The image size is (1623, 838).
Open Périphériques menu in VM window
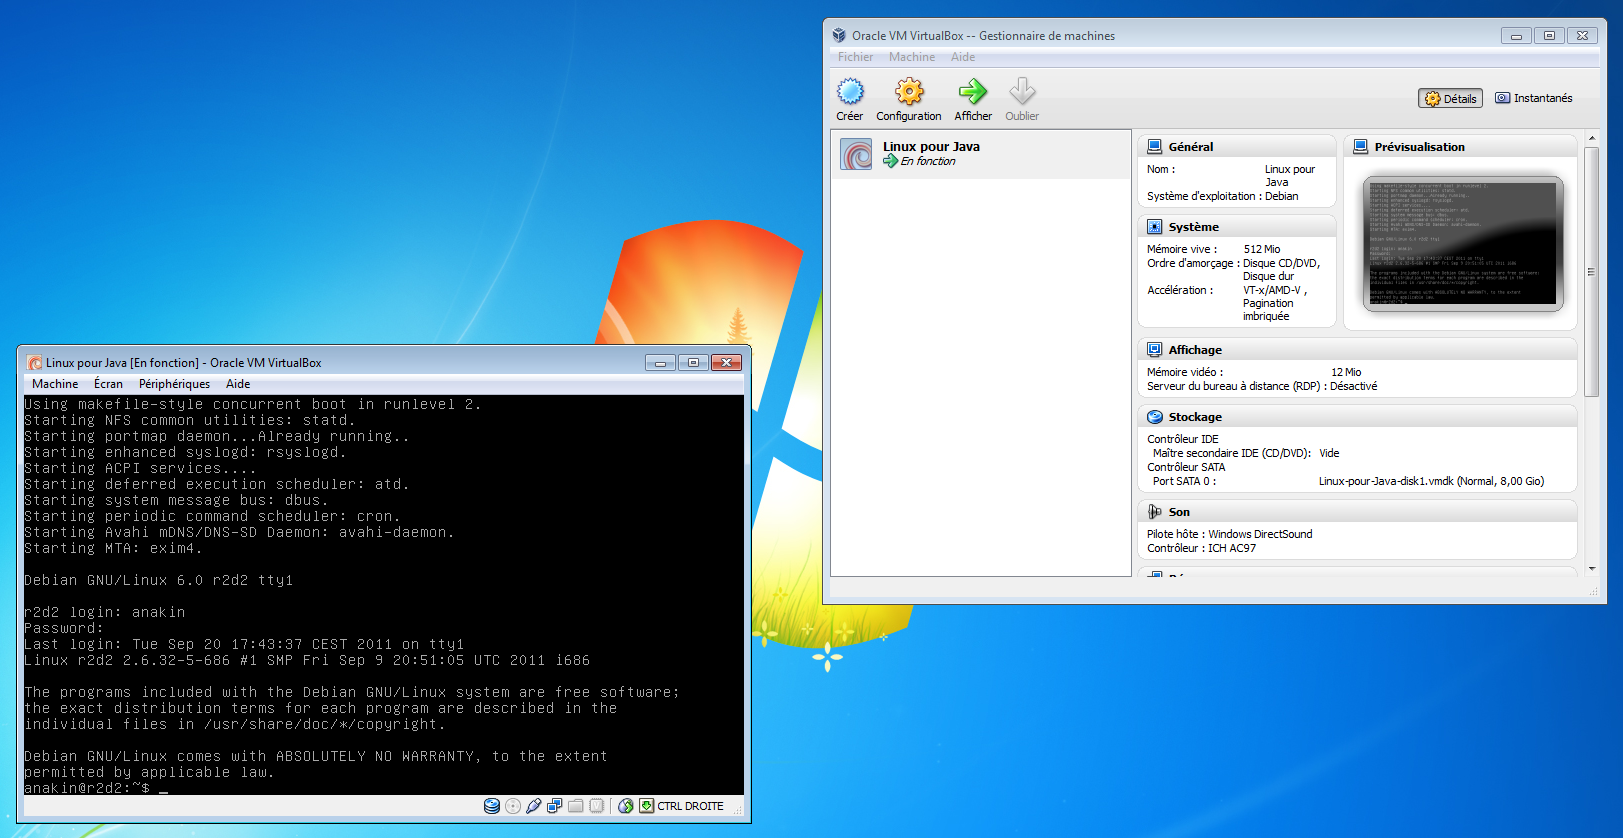click(174, 384)
